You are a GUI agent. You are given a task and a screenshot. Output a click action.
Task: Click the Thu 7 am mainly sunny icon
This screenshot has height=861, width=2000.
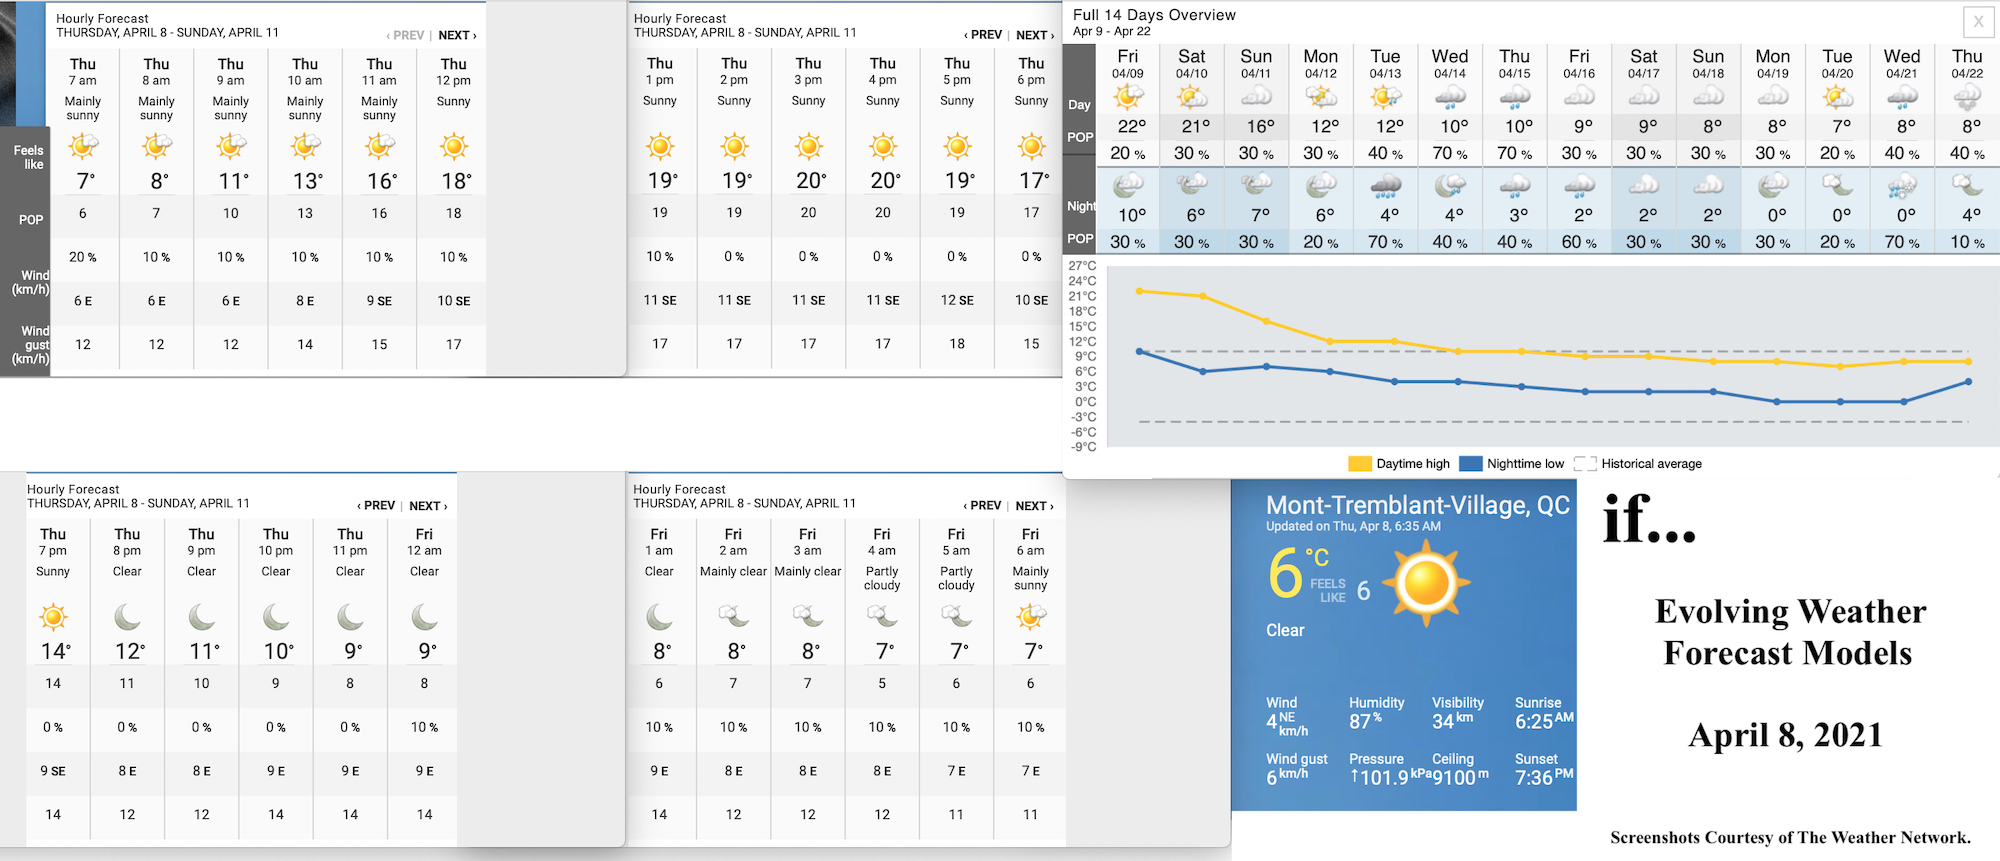(x=83, y=147)
